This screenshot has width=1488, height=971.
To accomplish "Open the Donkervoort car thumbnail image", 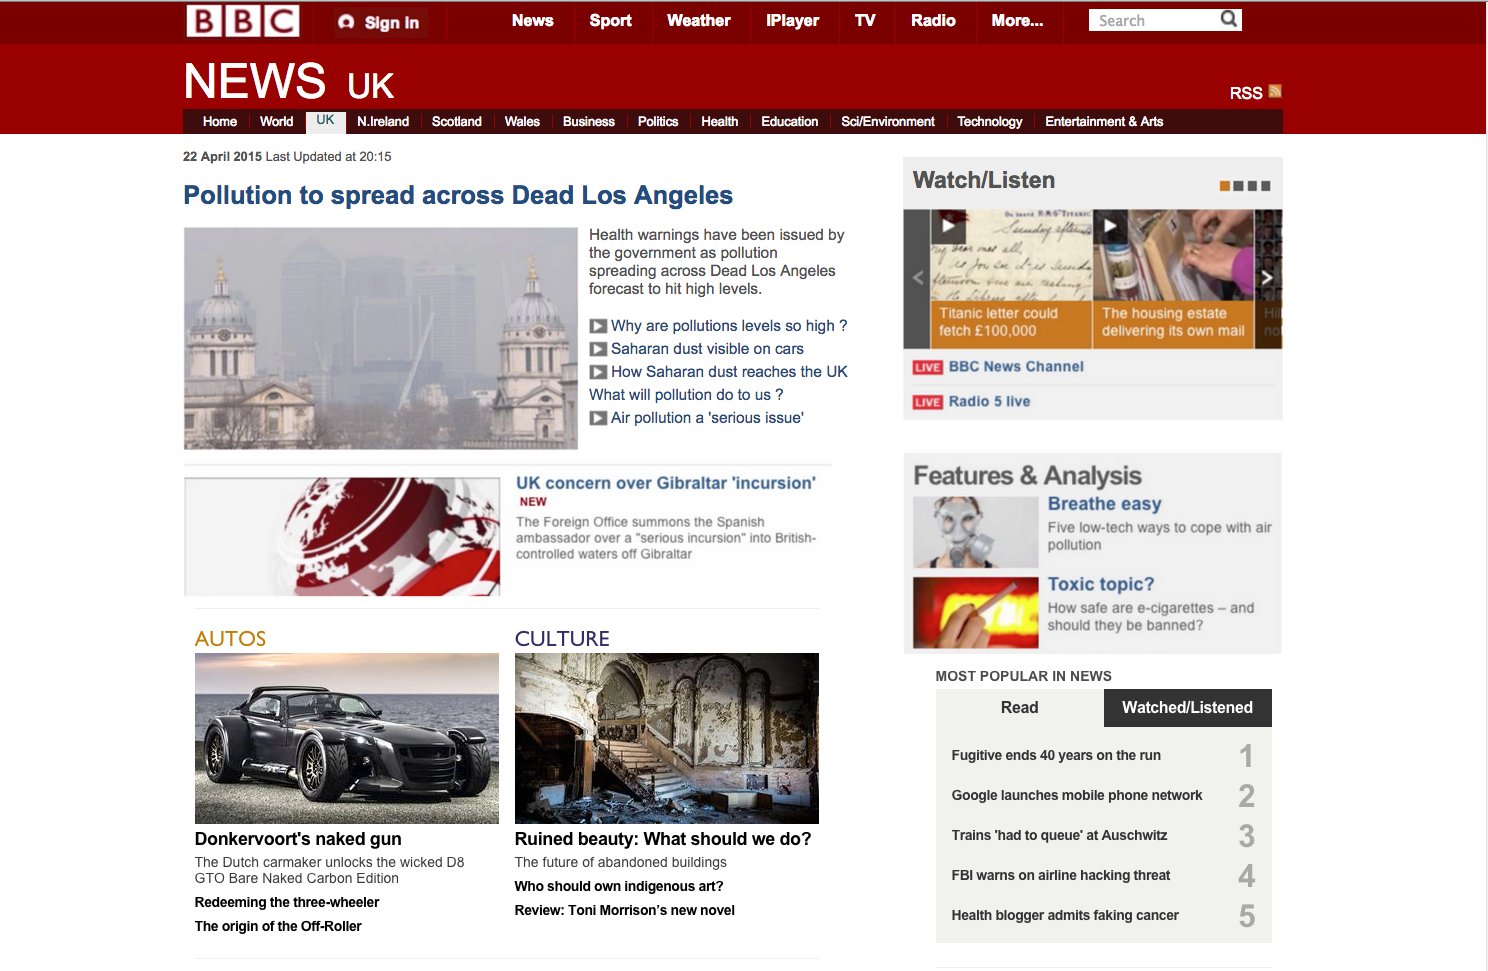I will (x=347, y=738).
